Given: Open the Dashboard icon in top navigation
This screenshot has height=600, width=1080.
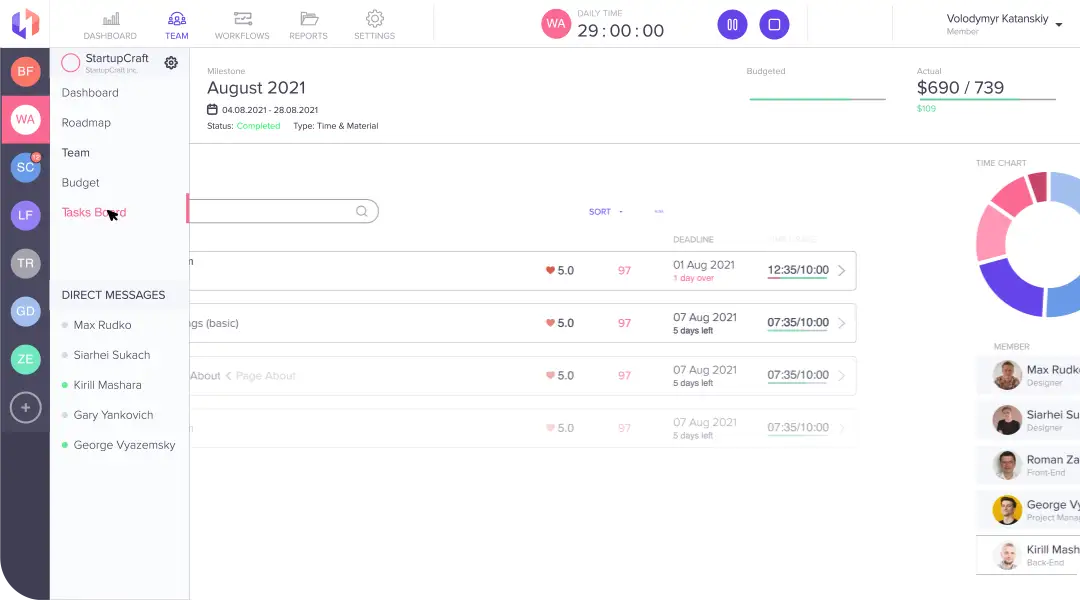Looking at the screenshot, I should pos(110,19).
